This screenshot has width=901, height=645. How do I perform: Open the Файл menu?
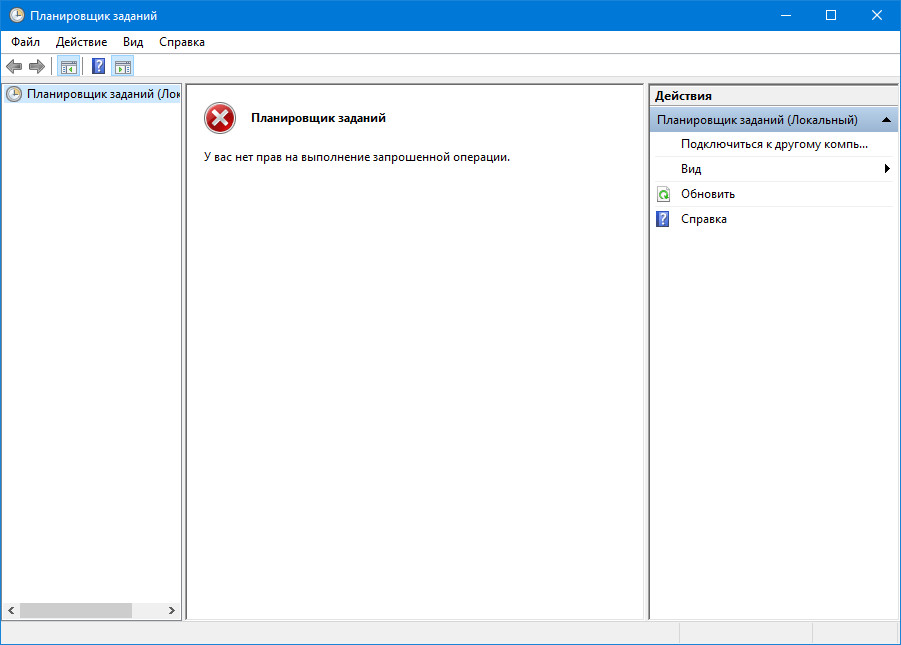click(25, 42)
